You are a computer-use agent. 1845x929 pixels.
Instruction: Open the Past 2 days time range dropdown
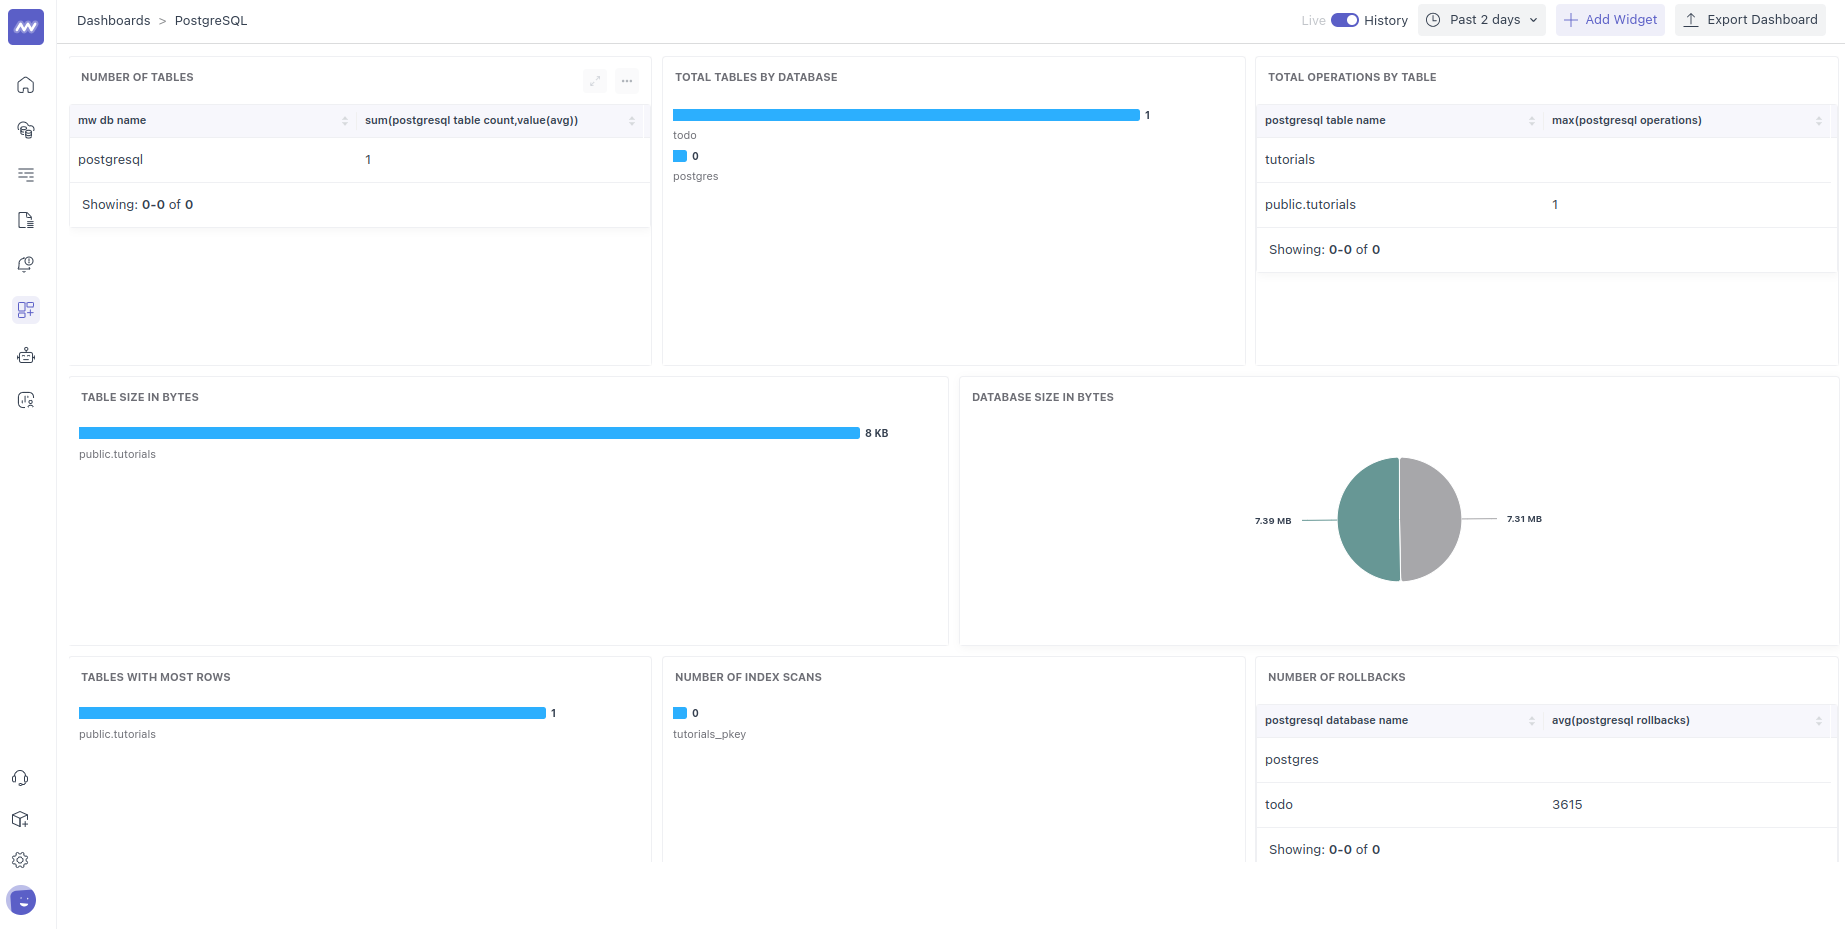[x=1481, y=19]
